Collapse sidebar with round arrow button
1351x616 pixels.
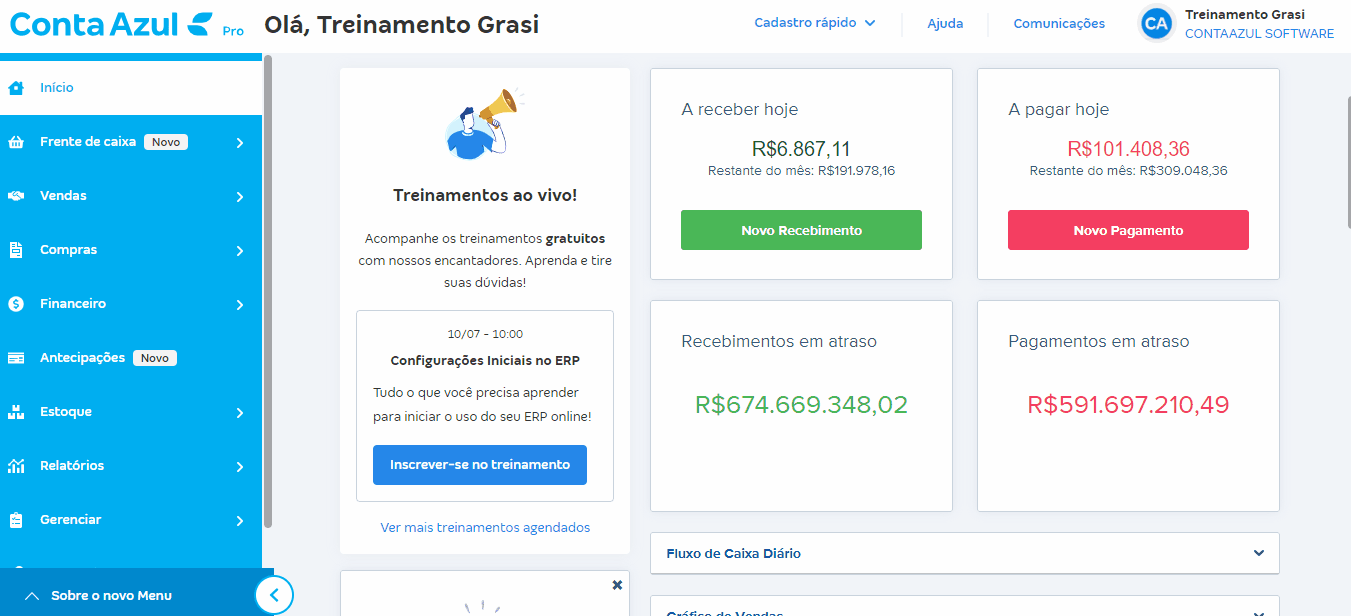point(274,595)
